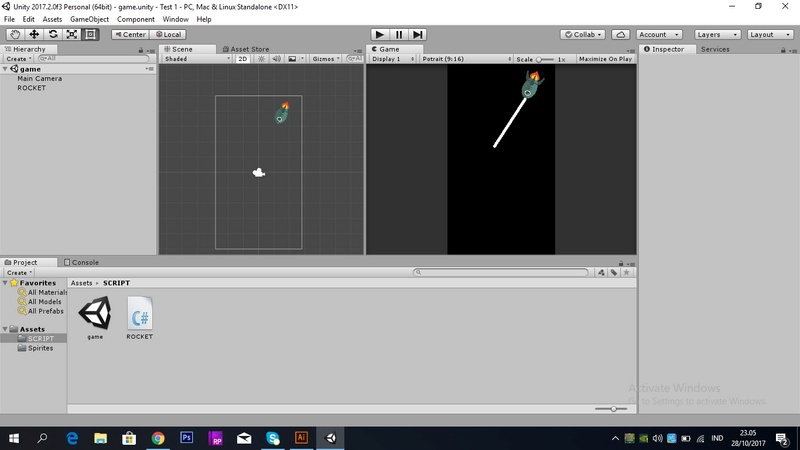This screenshot has width=800, height=450.
Task: Save search star icon in Project
Action: pyautogui.click(x=627, y=272)
